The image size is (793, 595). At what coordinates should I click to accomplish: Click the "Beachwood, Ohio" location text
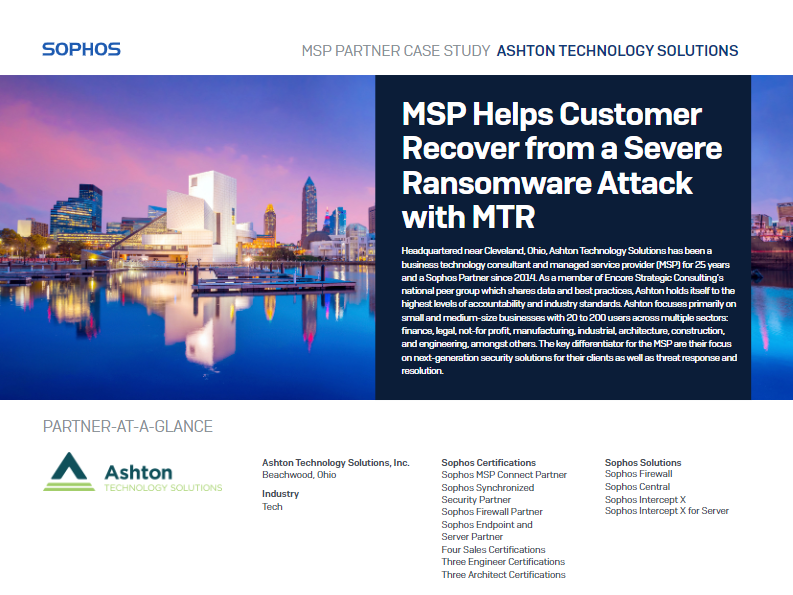pyautogui.click(x=299, y=475)
